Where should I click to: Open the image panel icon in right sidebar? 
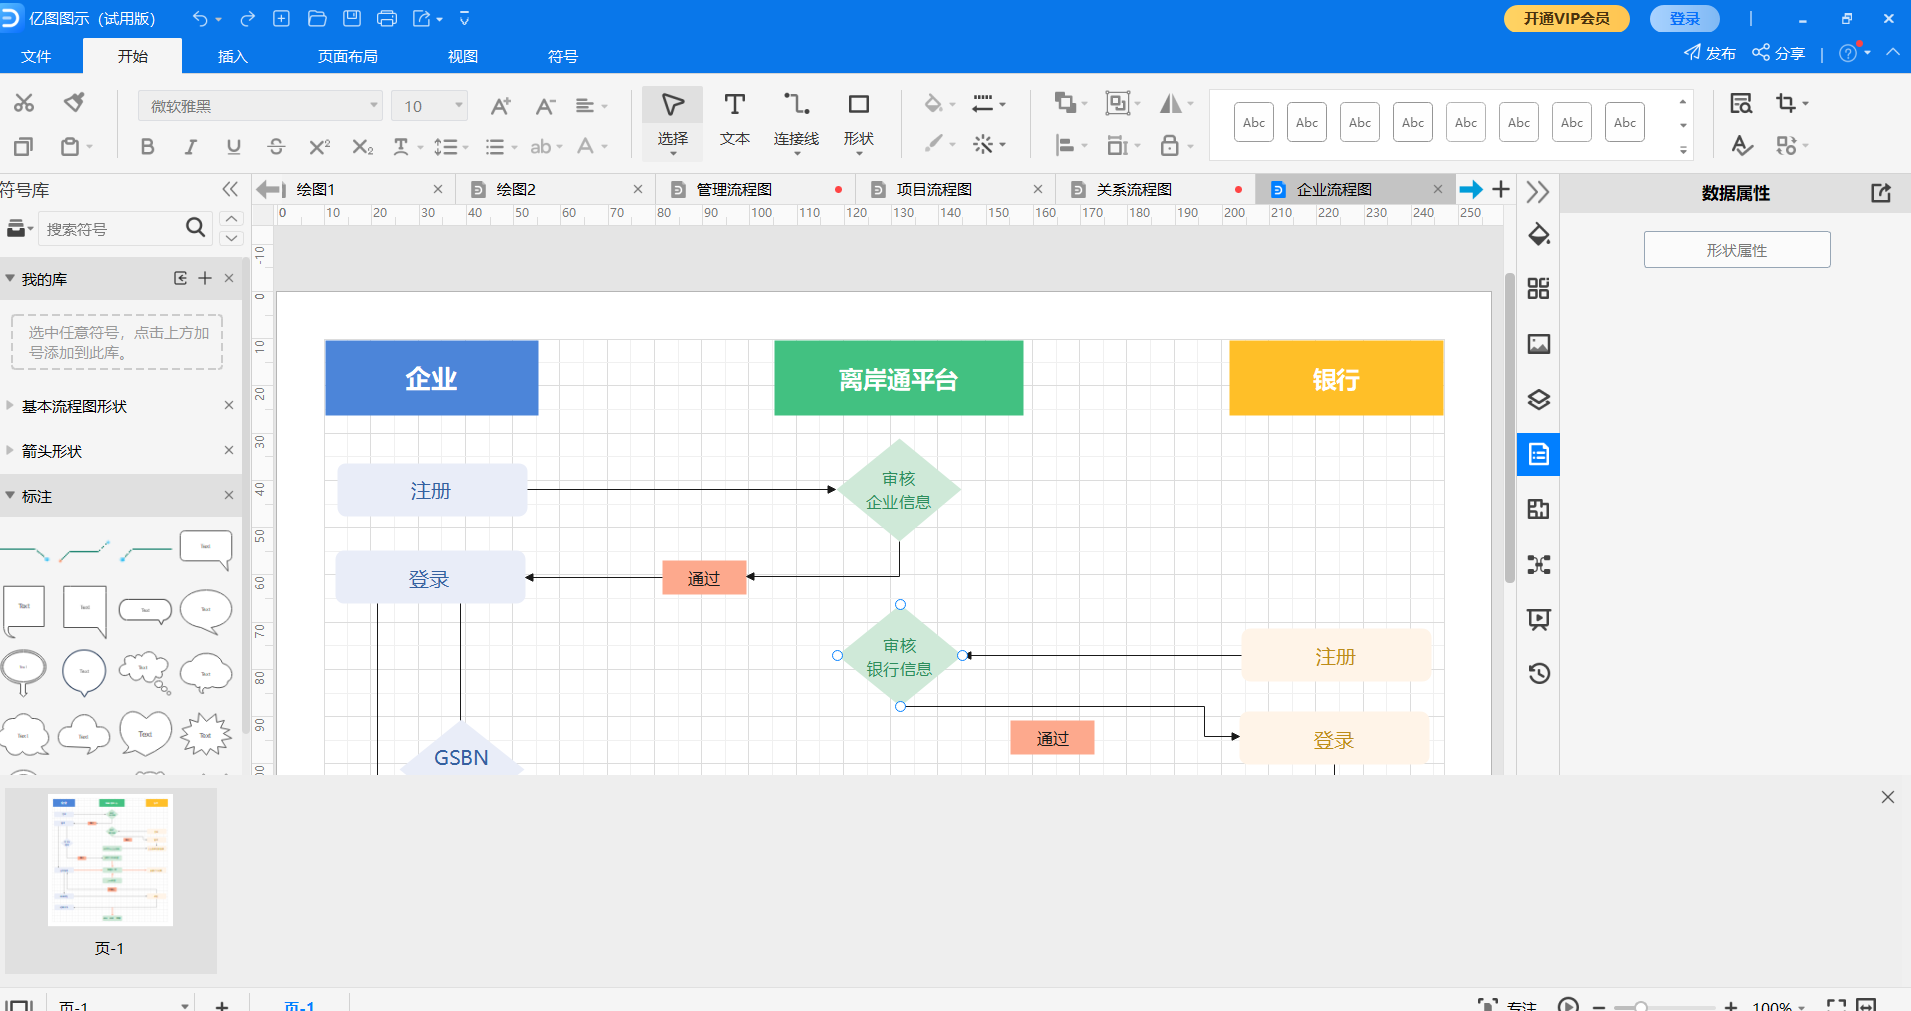tap(1538, 345)
